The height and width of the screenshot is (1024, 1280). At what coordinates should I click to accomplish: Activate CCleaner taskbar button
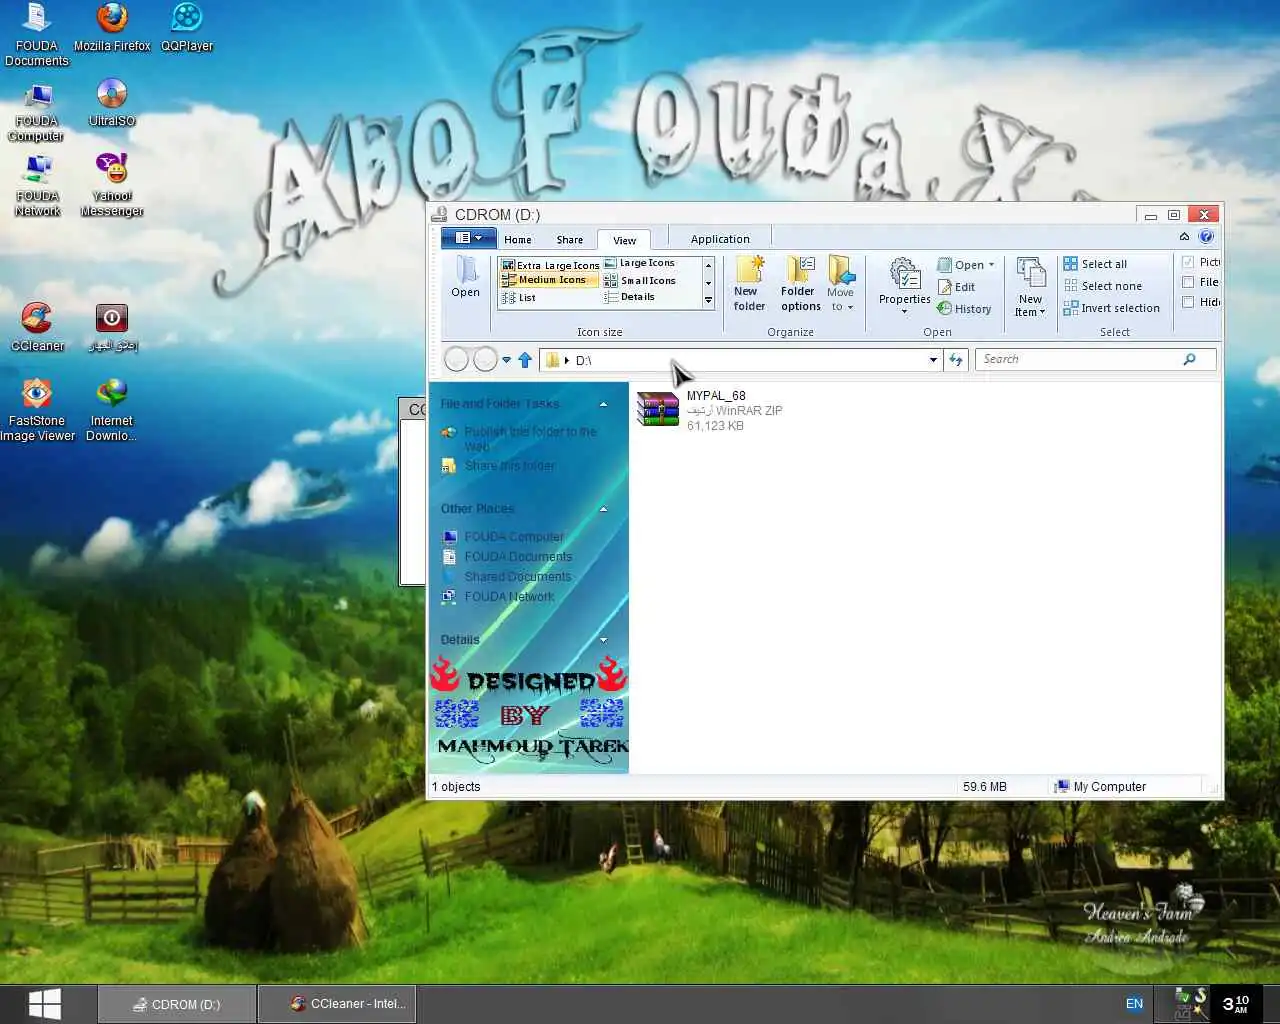point(337,1004)
